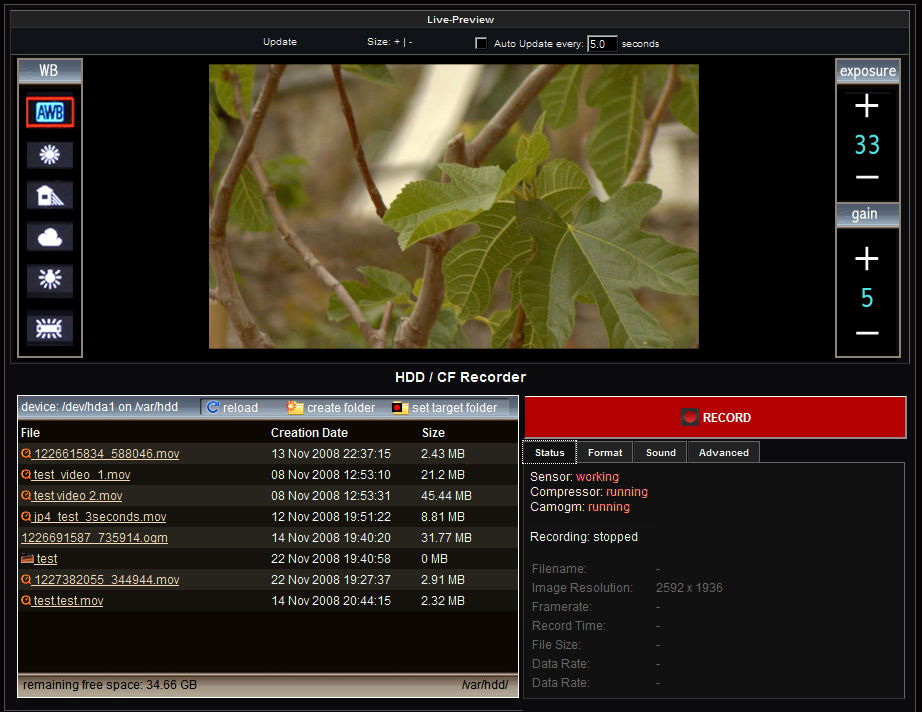Select the AWB auto white balance icon
This screenshot has width=922, height=712.
[50, 113]
